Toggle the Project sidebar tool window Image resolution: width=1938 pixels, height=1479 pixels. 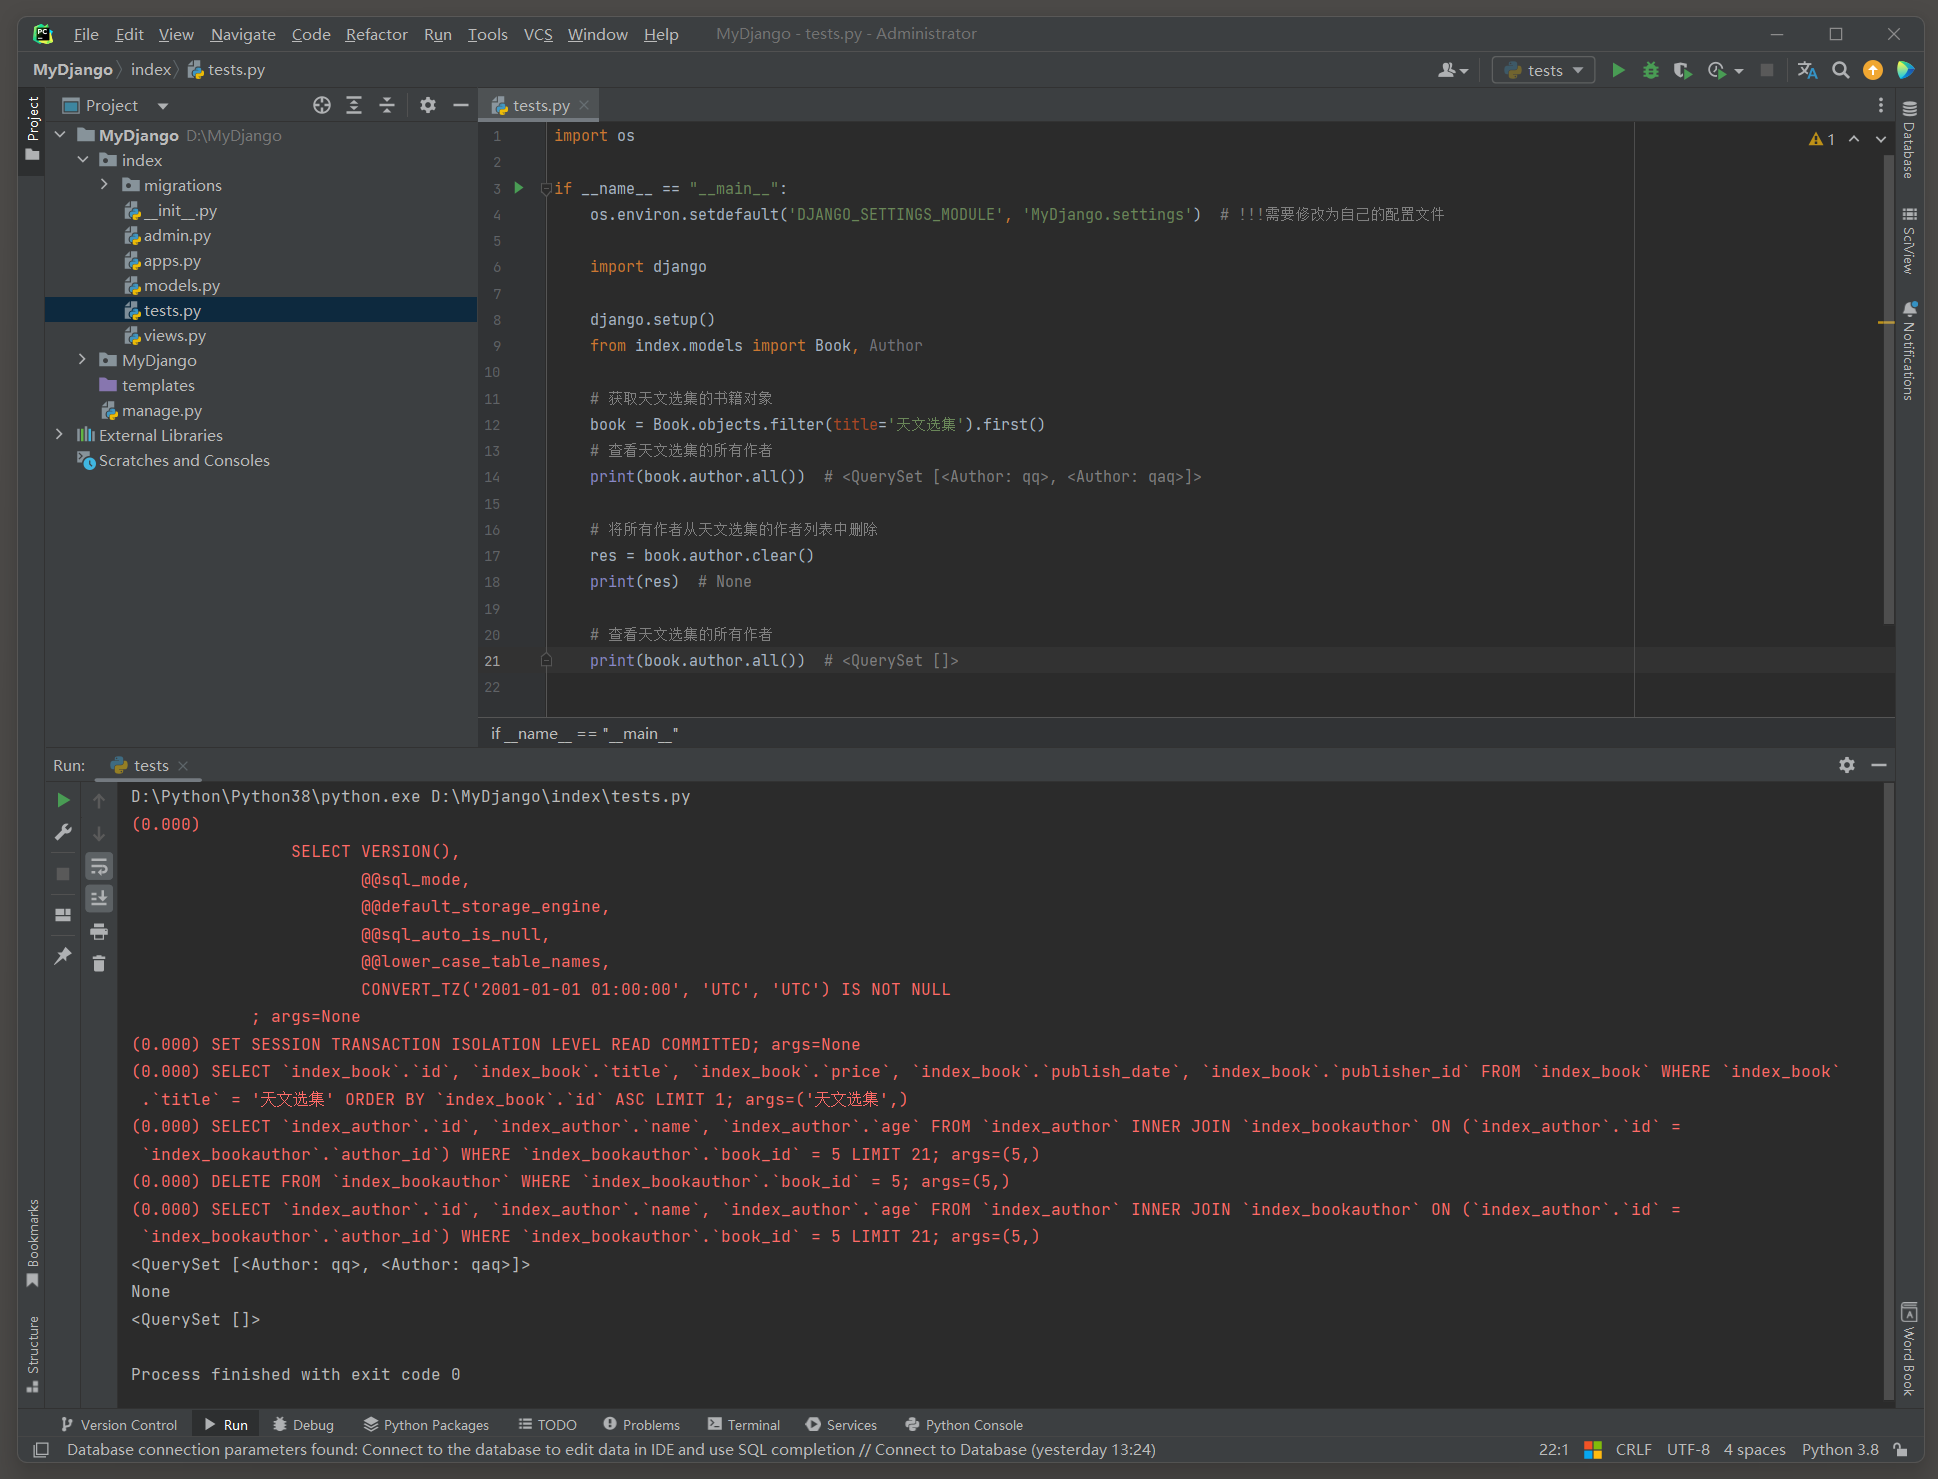(32, 128)
